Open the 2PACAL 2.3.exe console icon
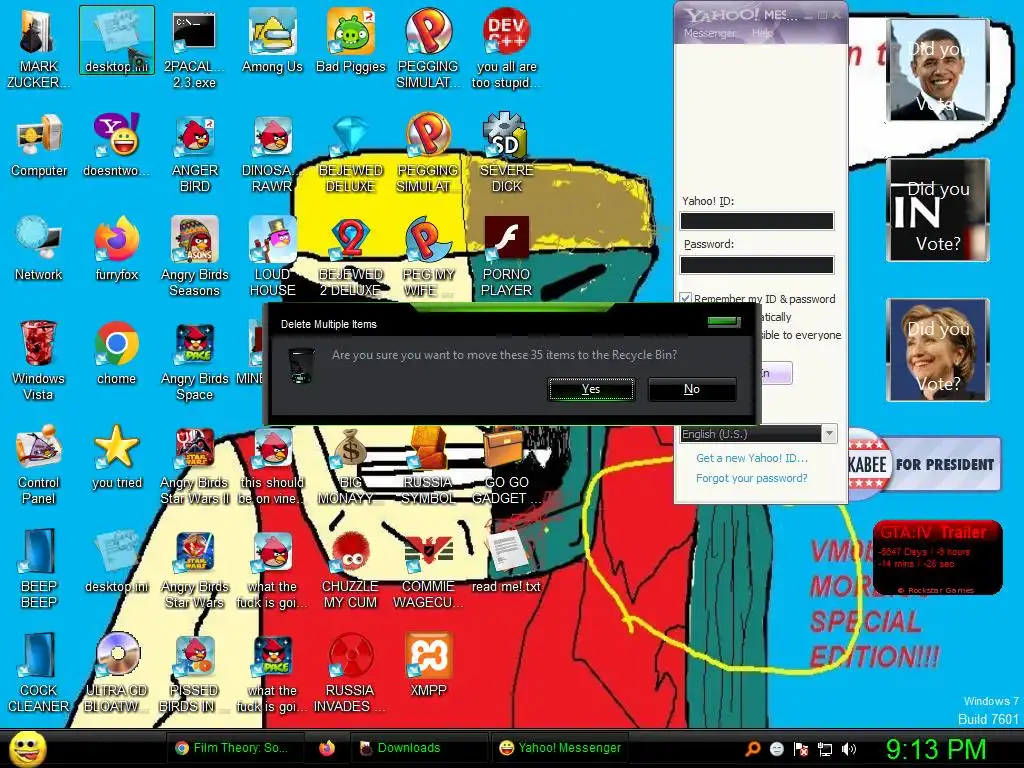This screenshot has width=1024, height=768. click(x=195, y=50)
